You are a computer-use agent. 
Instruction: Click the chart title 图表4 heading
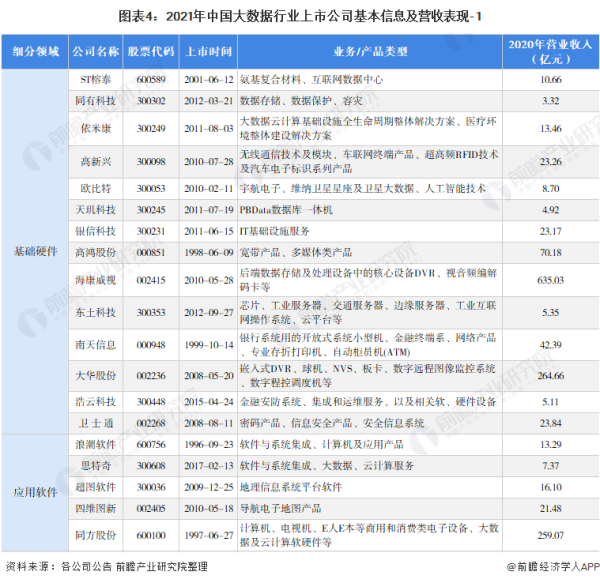(x=300, y=16)
